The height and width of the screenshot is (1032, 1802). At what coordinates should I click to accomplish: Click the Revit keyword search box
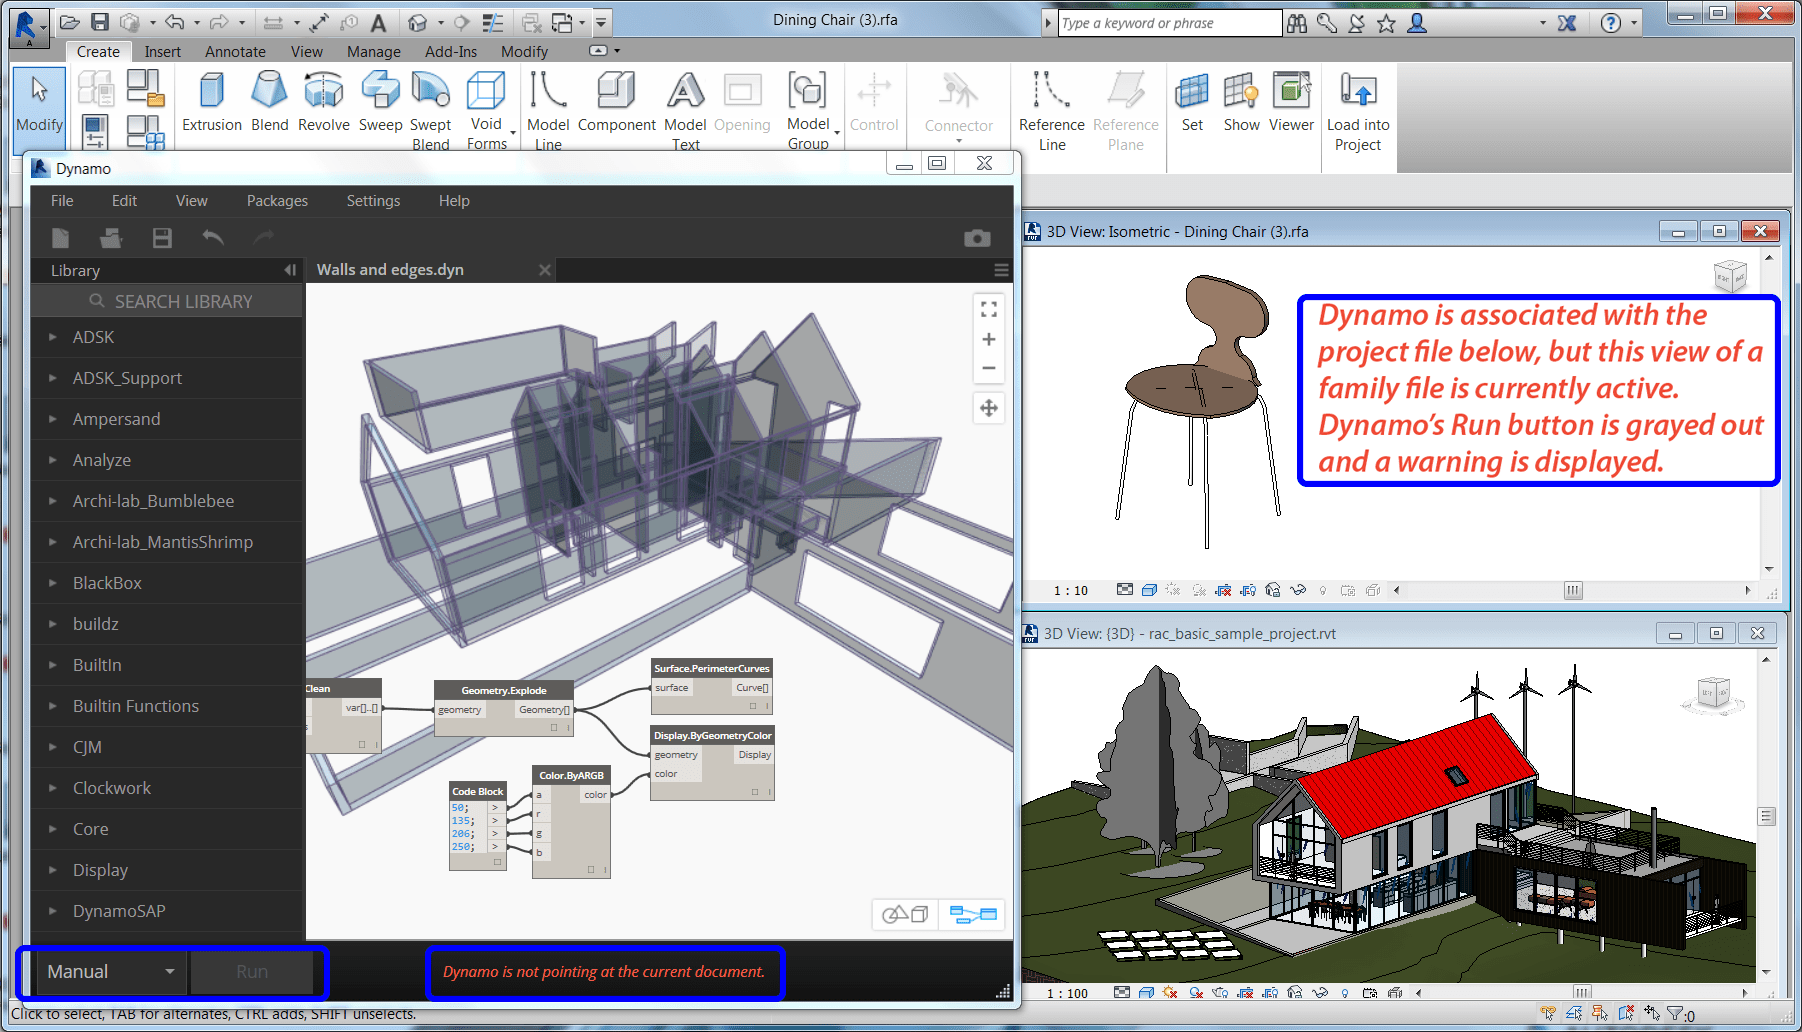click(1169, 23)
